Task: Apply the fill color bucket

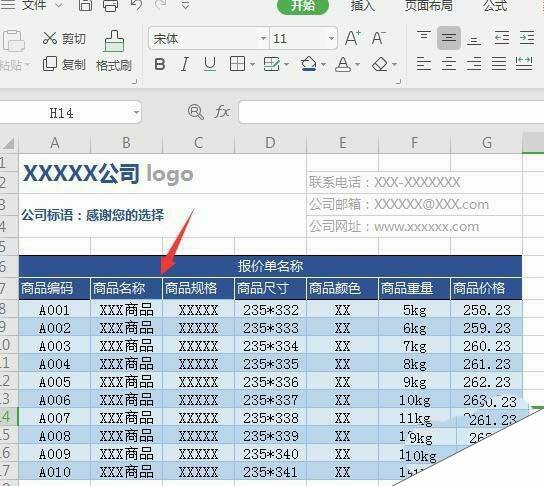Action: point(309,64)
